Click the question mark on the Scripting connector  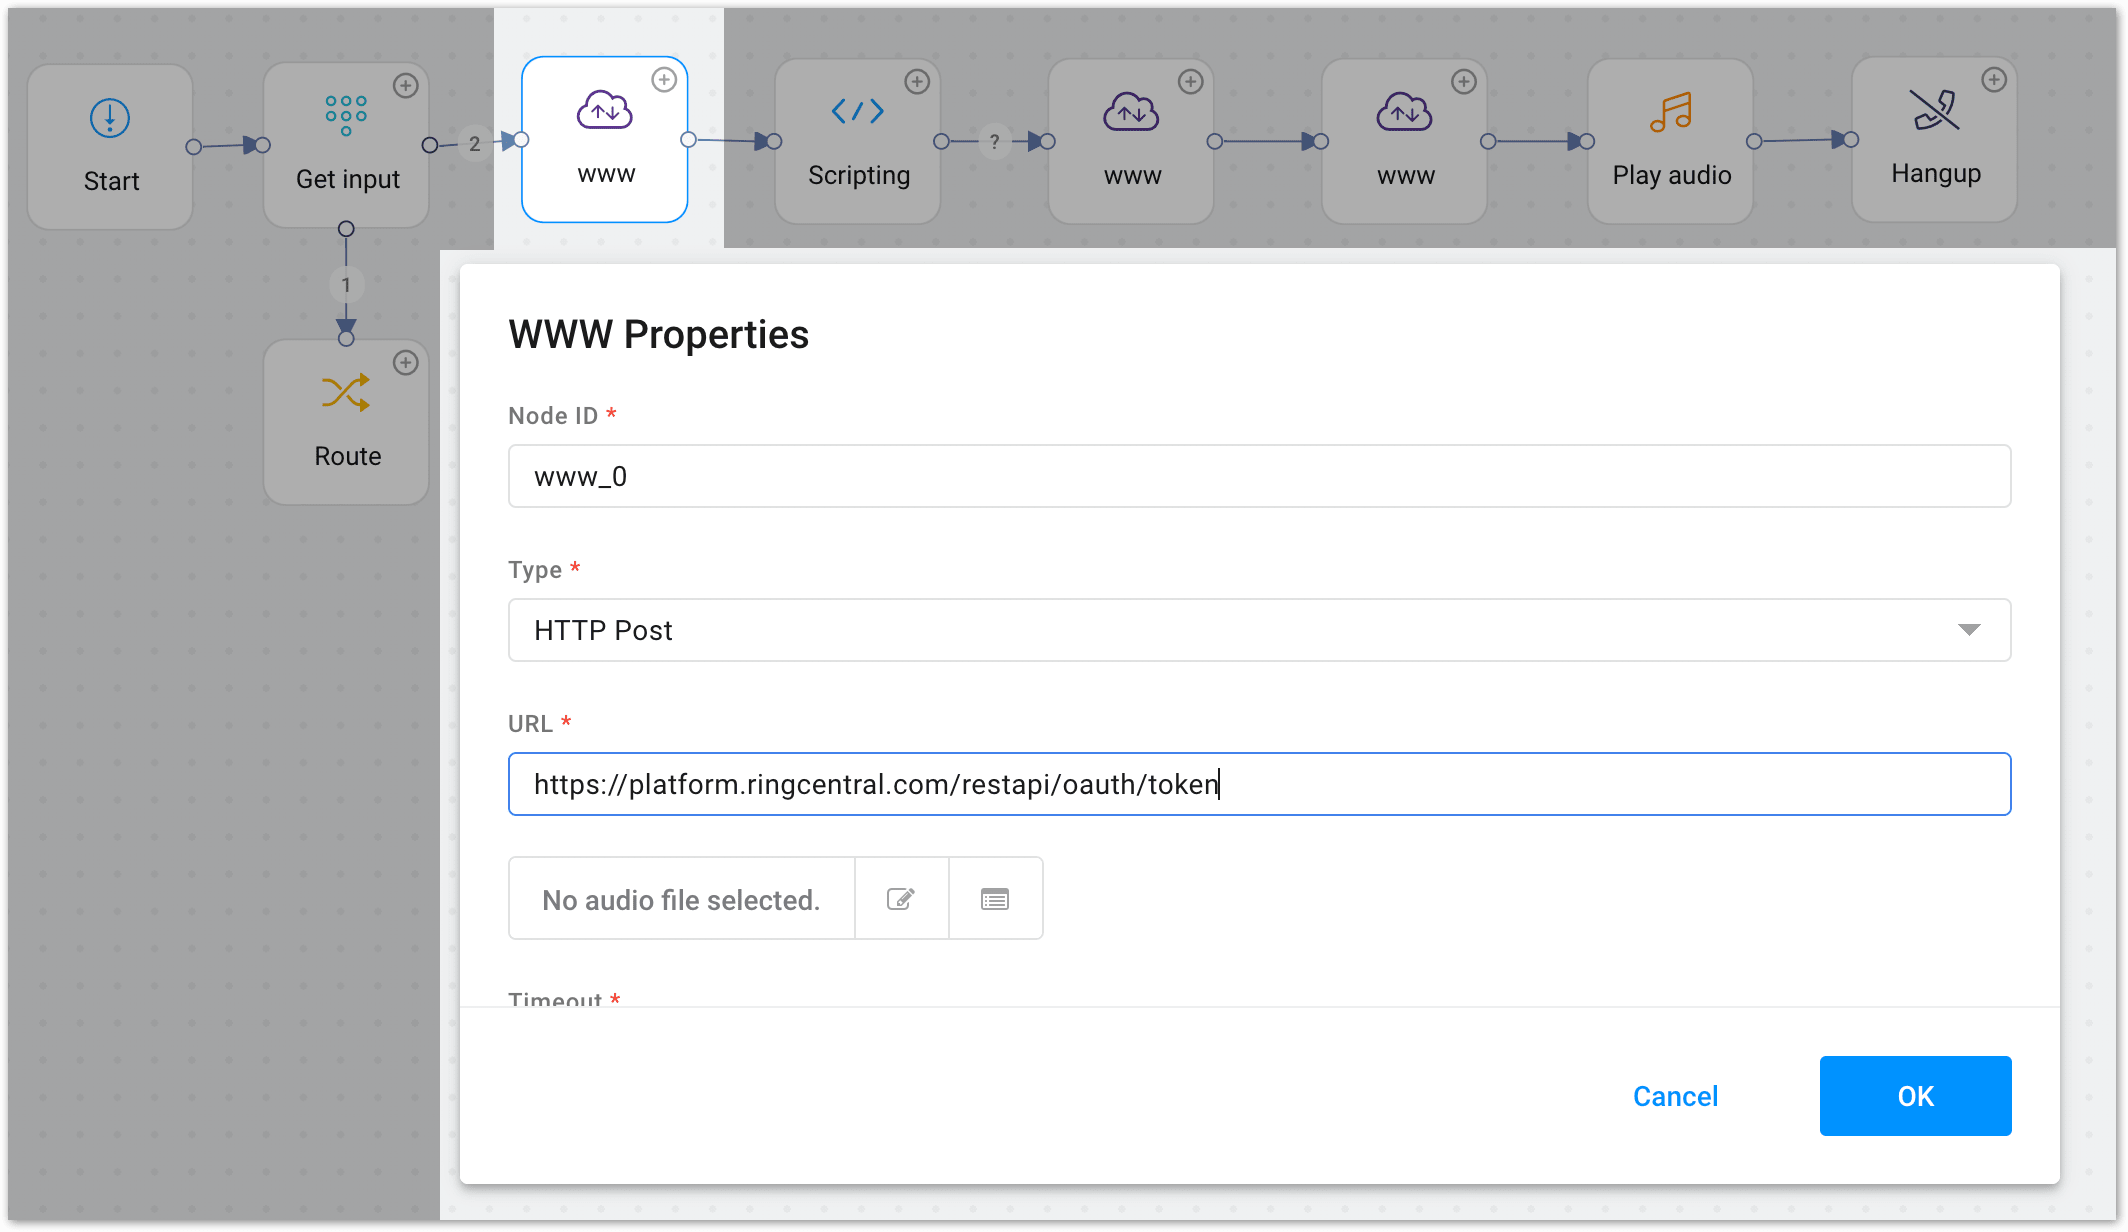click(994, 142)
